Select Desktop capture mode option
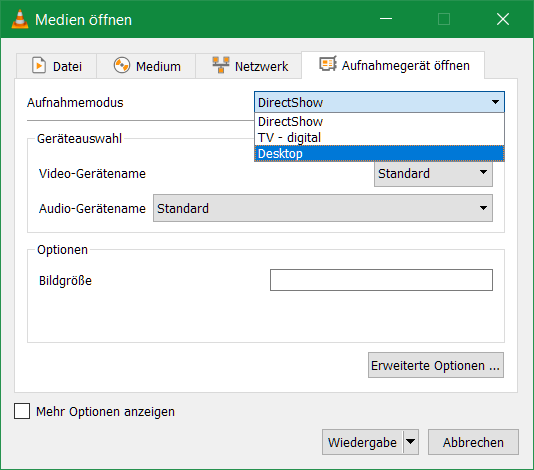Screen dimensions: 534x470 [x=379, y=154]
